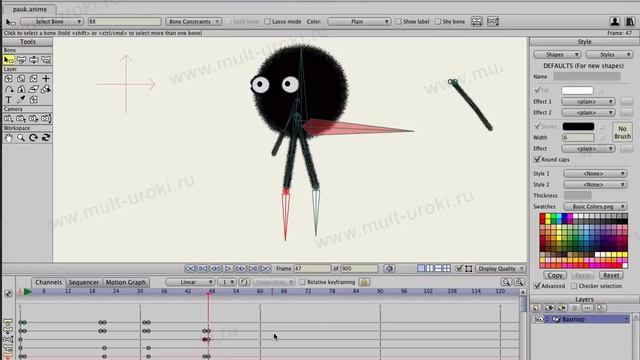Screen dimensions: 640x360
Task: Click the Copy button in Style
Action: point(555,275)
